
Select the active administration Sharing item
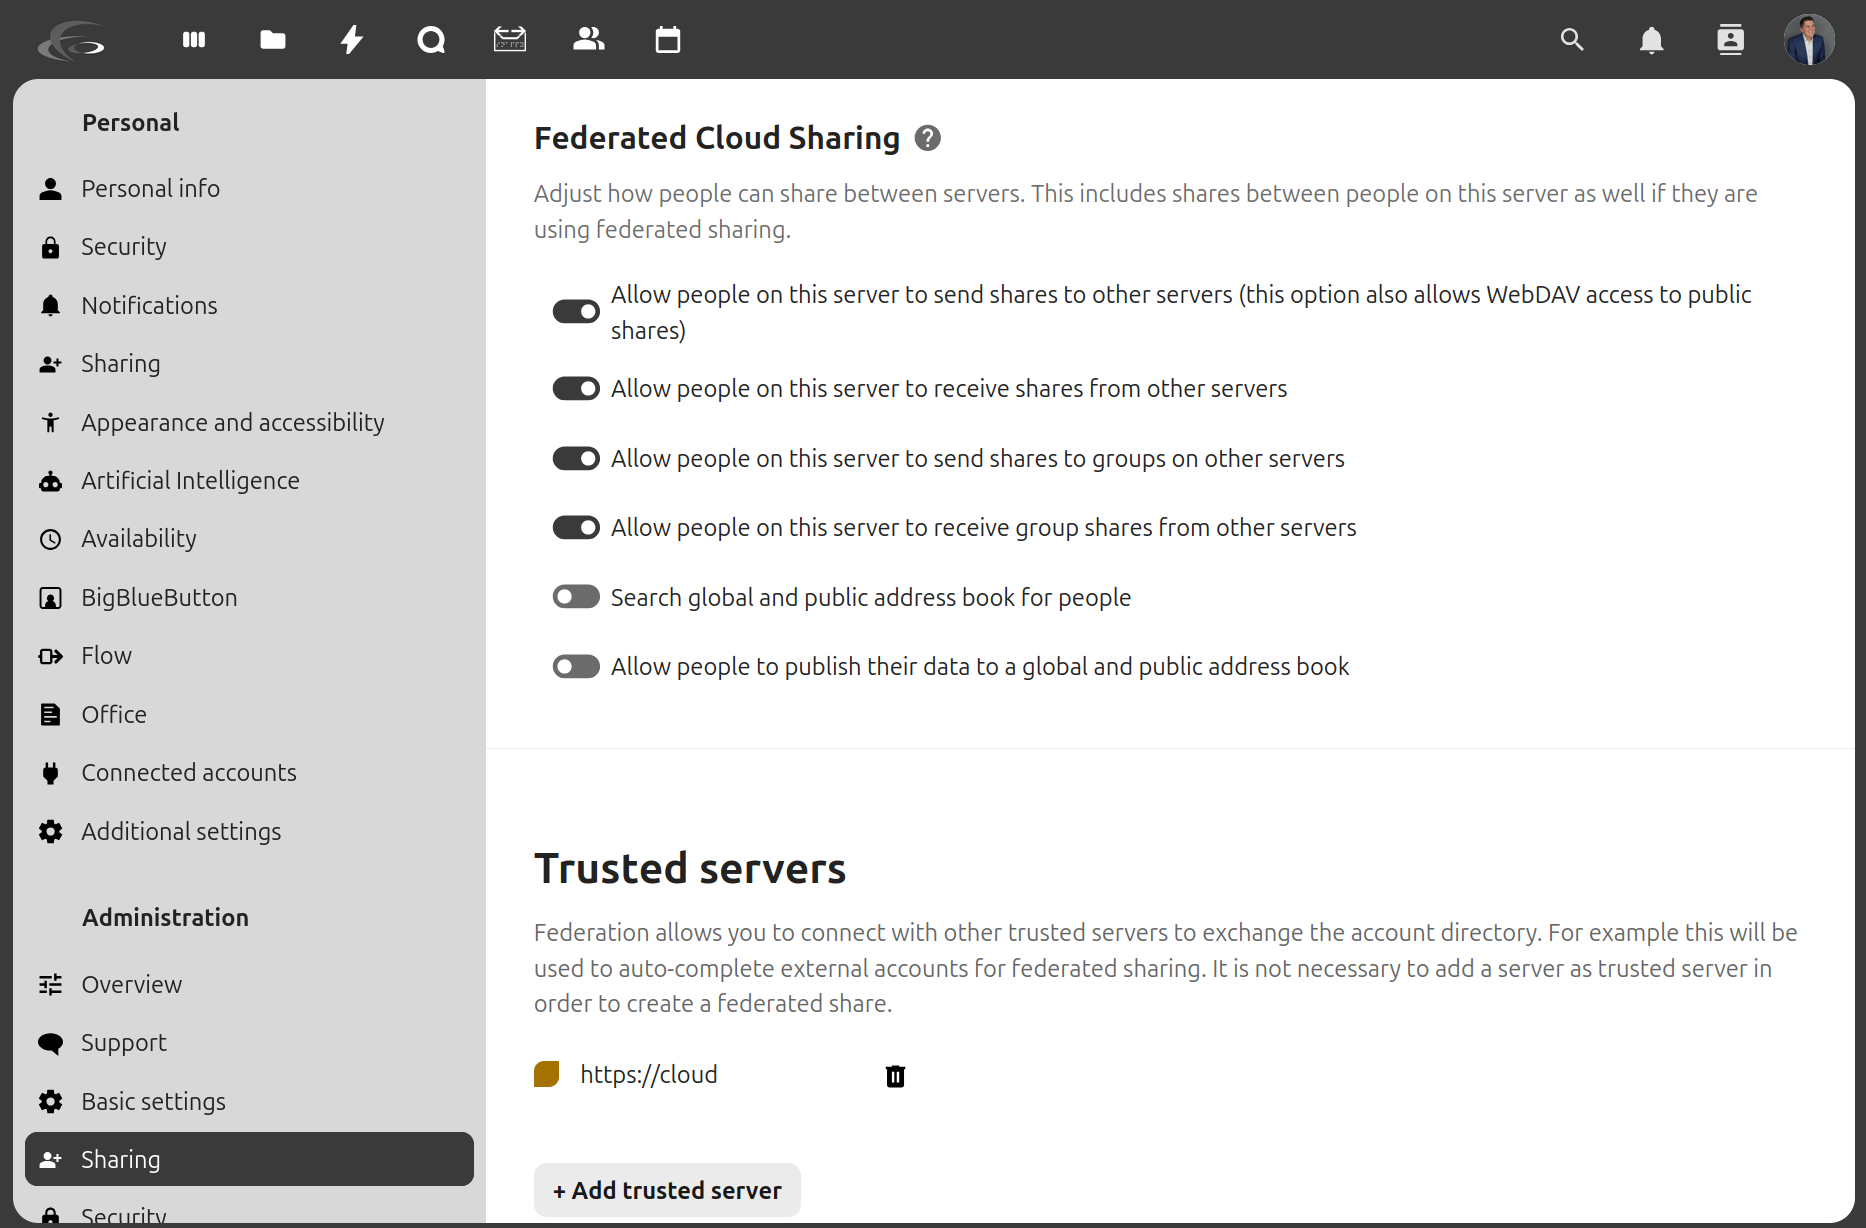click(x=249, y=1159)
